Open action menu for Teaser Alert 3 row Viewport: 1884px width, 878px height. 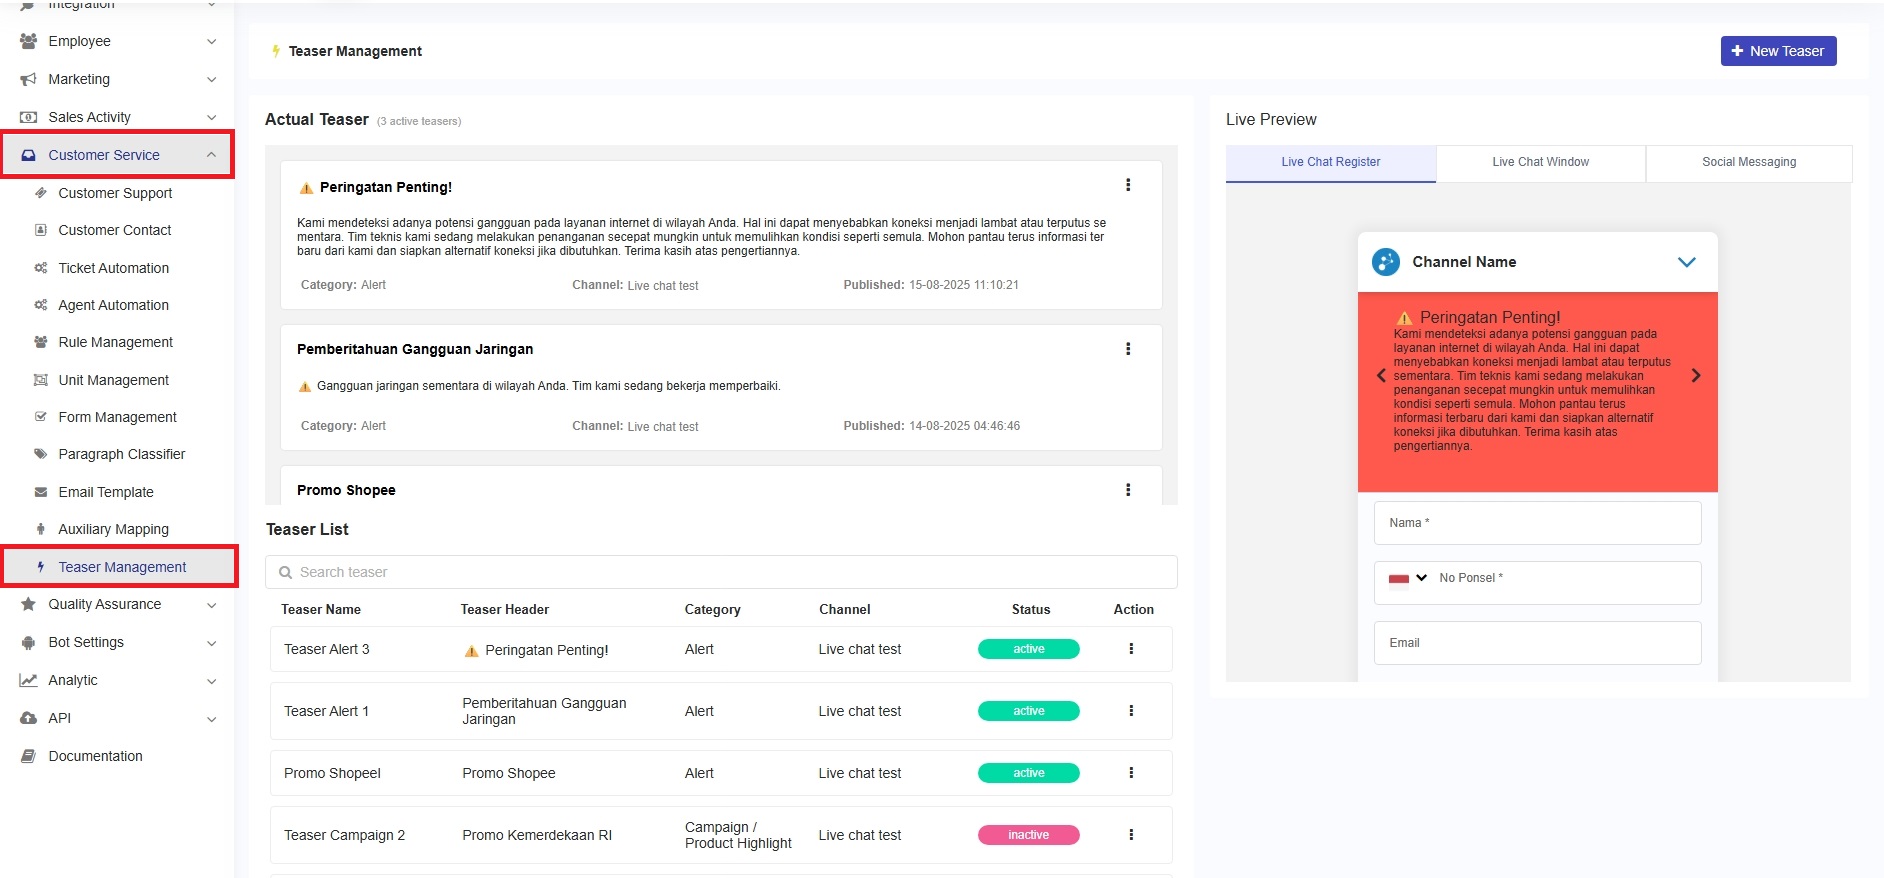click(1131, 649)
